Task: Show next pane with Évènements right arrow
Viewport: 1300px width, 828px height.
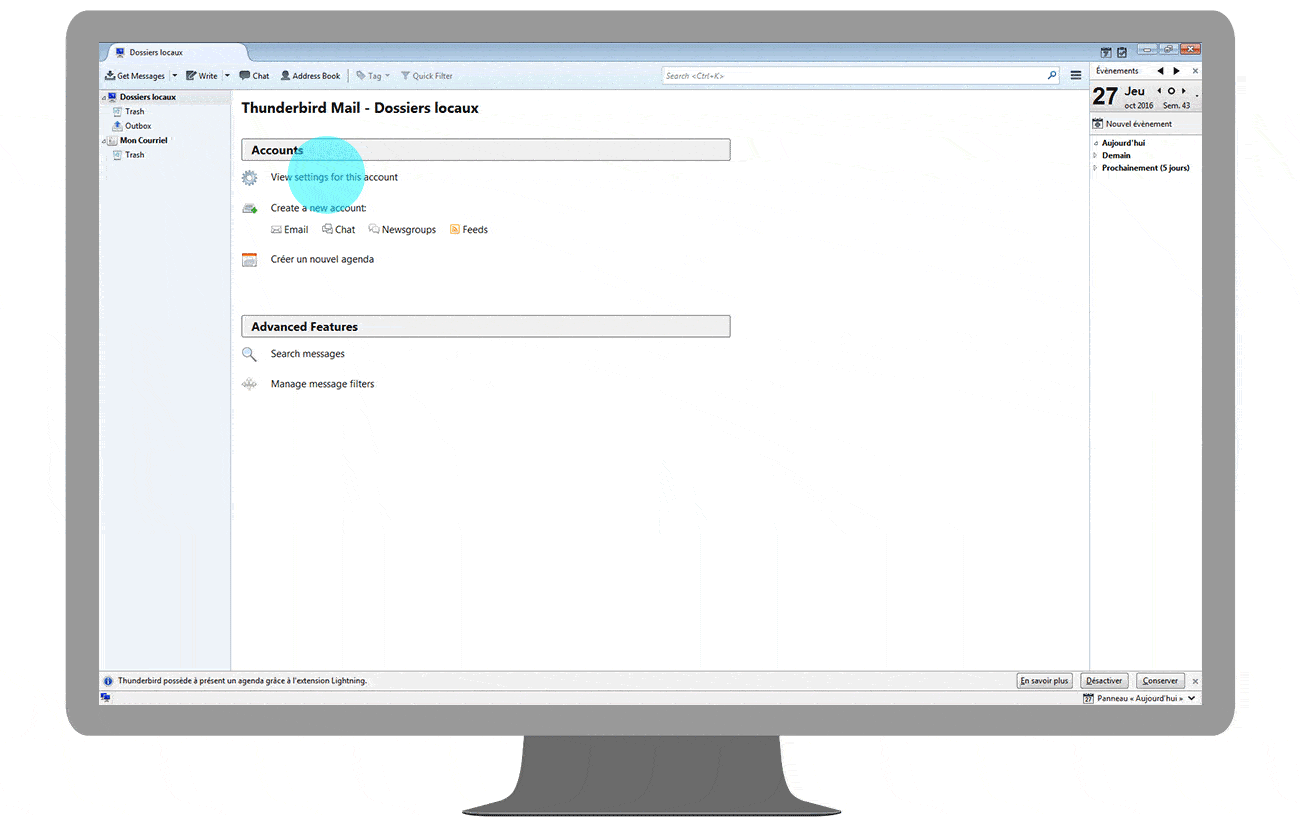Action: [x=1177, y=71]
